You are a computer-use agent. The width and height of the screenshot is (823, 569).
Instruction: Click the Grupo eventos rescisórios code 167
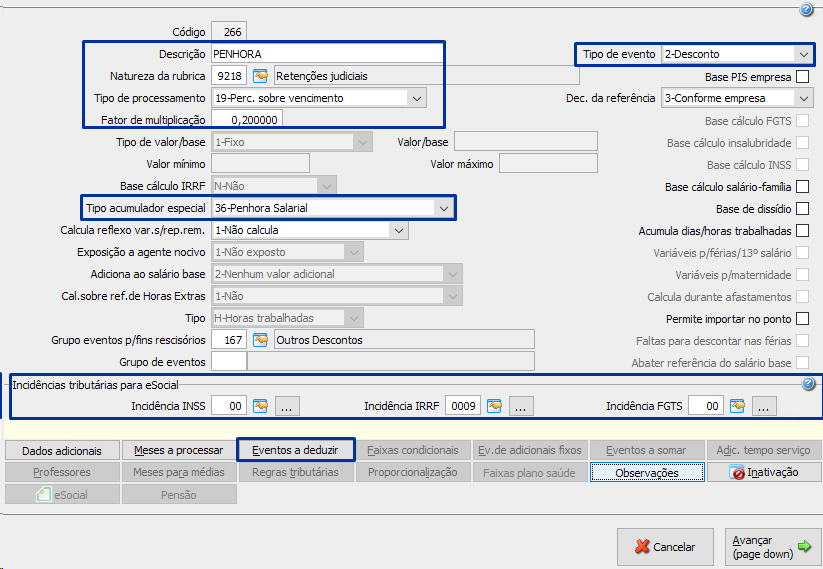pyautogui.click(x=229, y=340)
